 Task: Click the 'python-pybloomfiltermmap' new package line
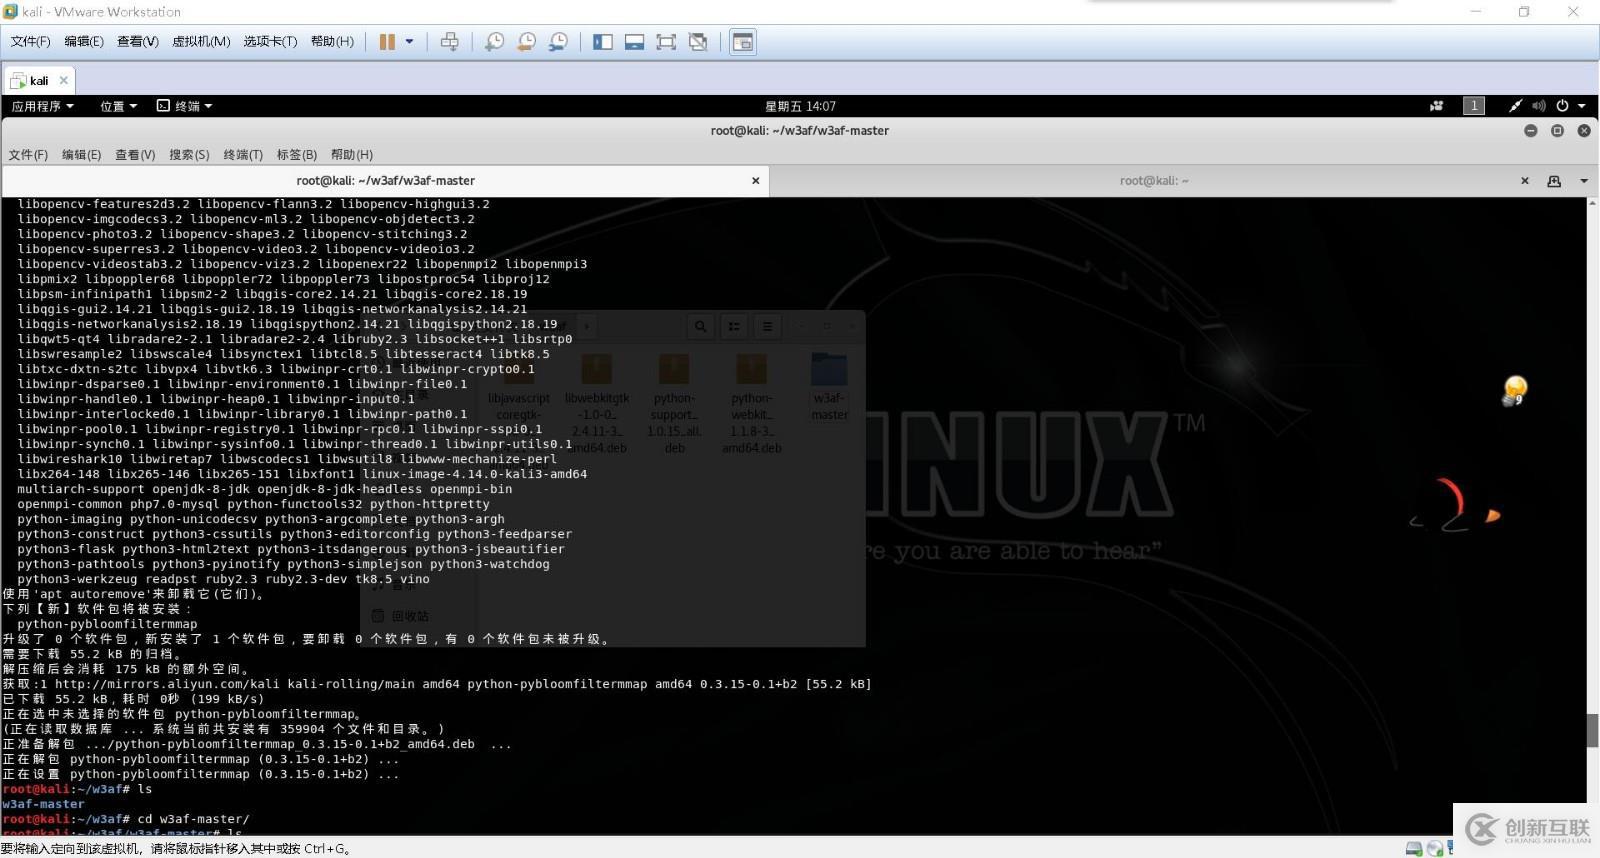pyautogui.click(x=107, y=624)
